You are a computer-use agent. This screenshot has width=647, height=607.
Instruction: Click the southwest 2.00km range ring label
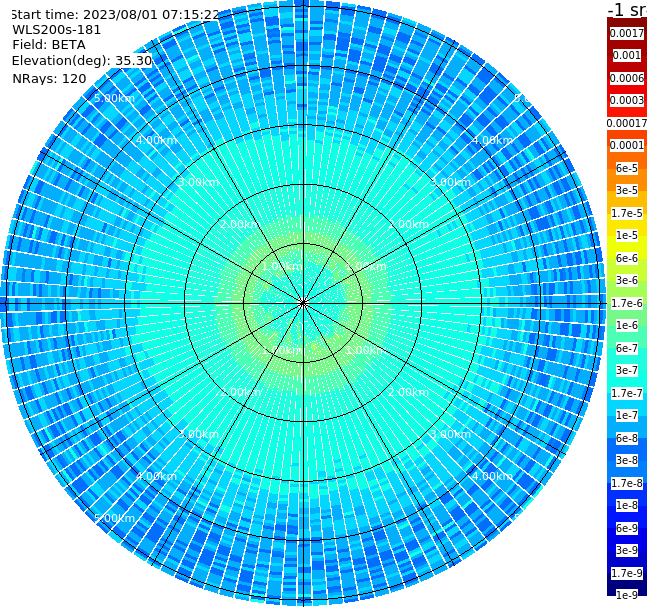241,392
